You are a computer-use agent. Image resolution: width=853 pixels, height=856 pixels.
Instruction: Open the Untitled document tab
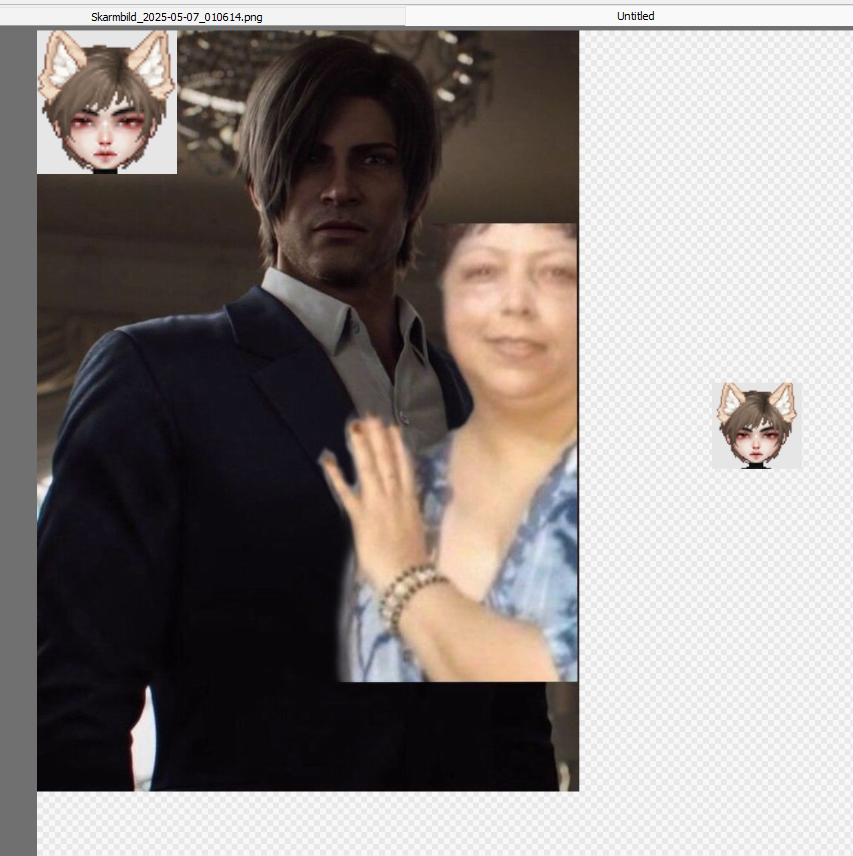[635, 16]
